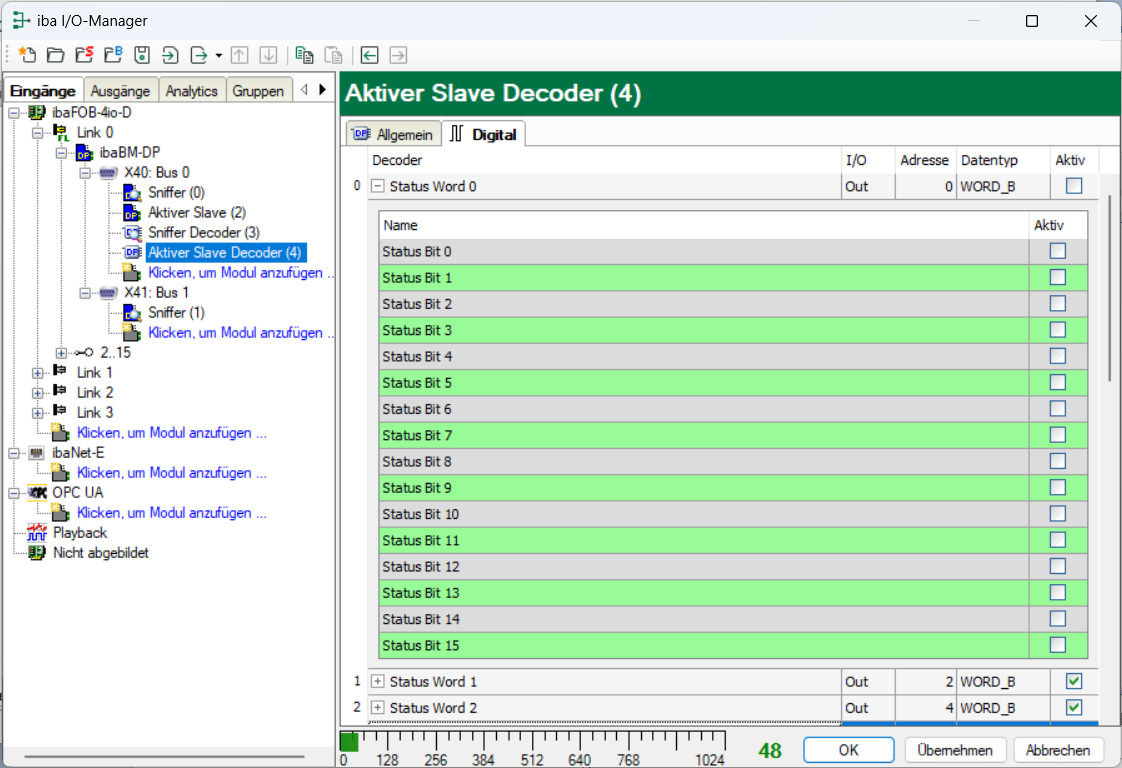
Task: Switch to the Gruppen tab
Action: coord(258,91)
